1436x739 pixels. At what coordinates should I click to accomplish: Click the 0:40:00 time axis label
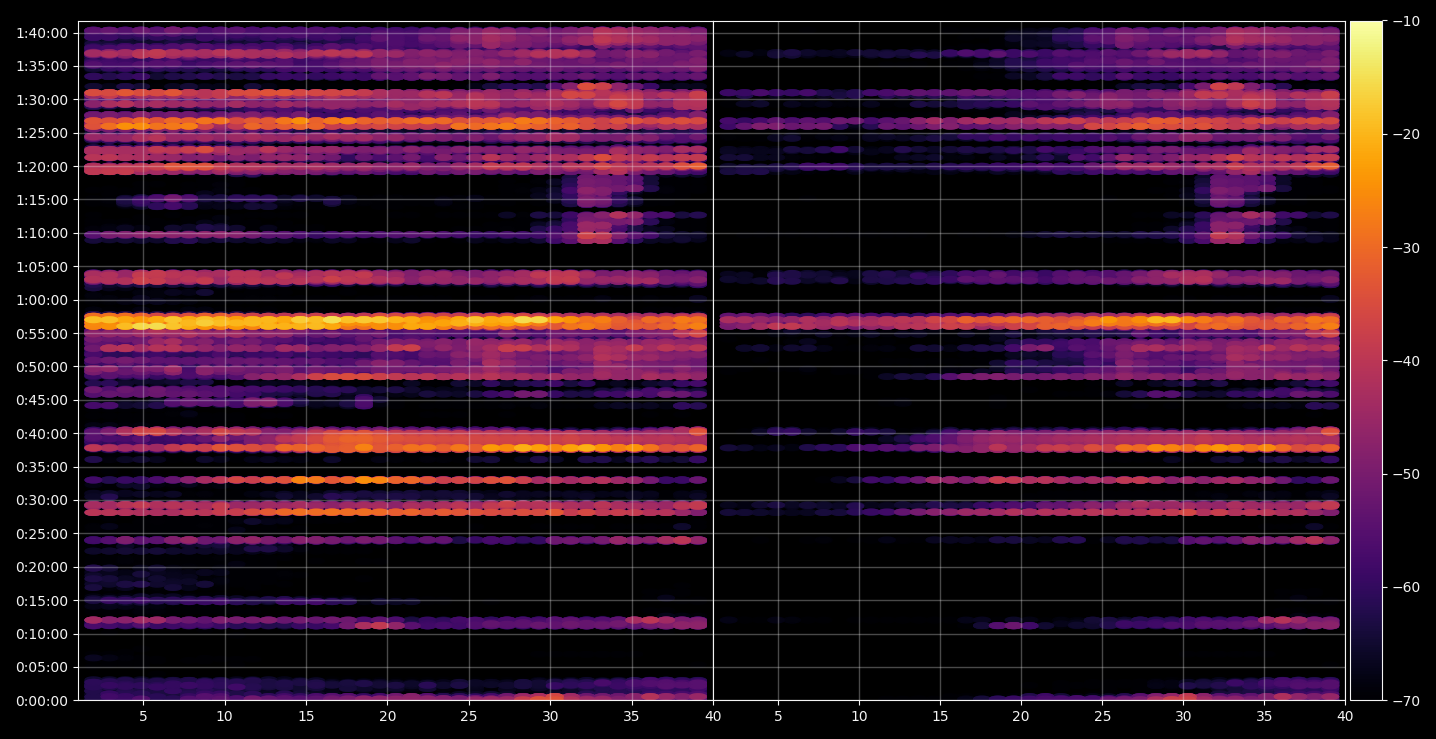coord(42,434)
